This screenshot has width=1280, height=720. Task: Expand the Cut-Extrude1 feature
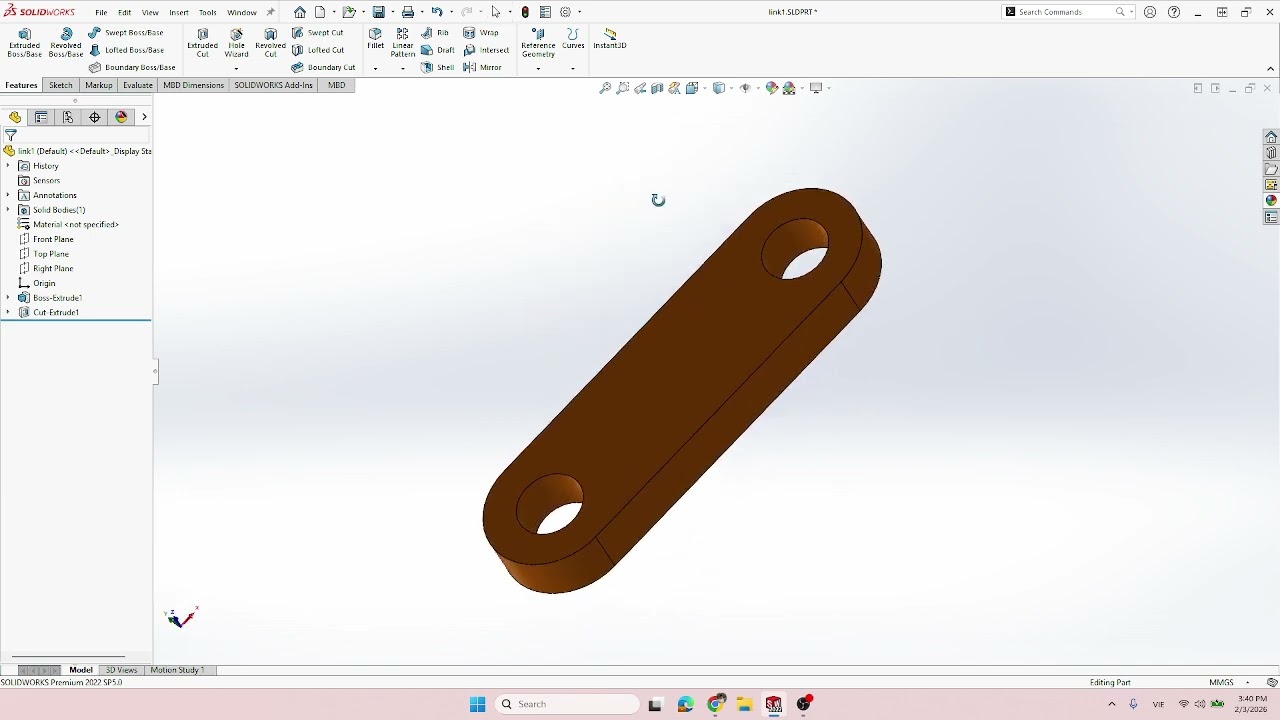8,312
